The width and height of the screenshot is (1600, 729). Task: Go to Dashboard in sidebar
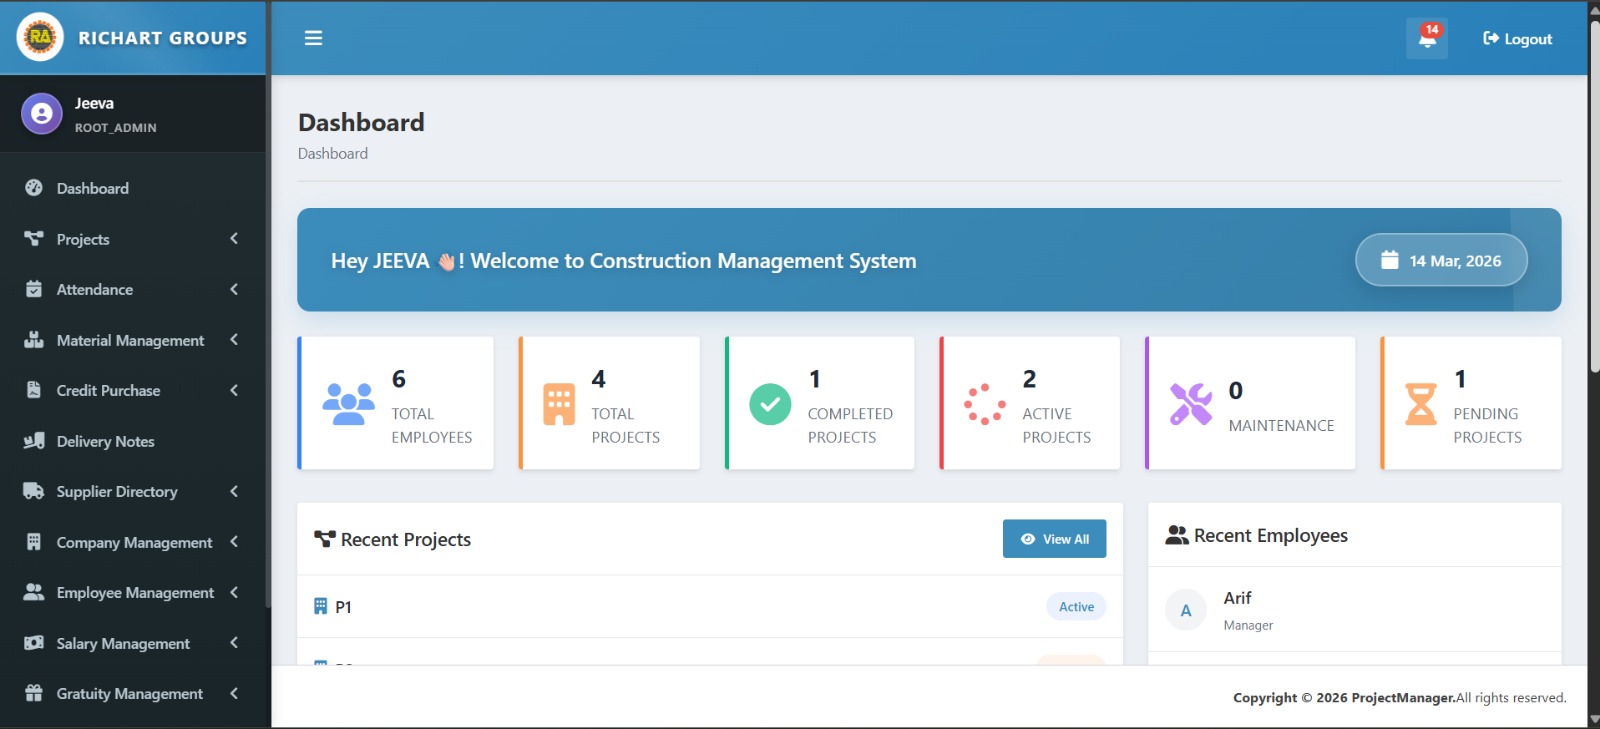[x=92, y=188]
